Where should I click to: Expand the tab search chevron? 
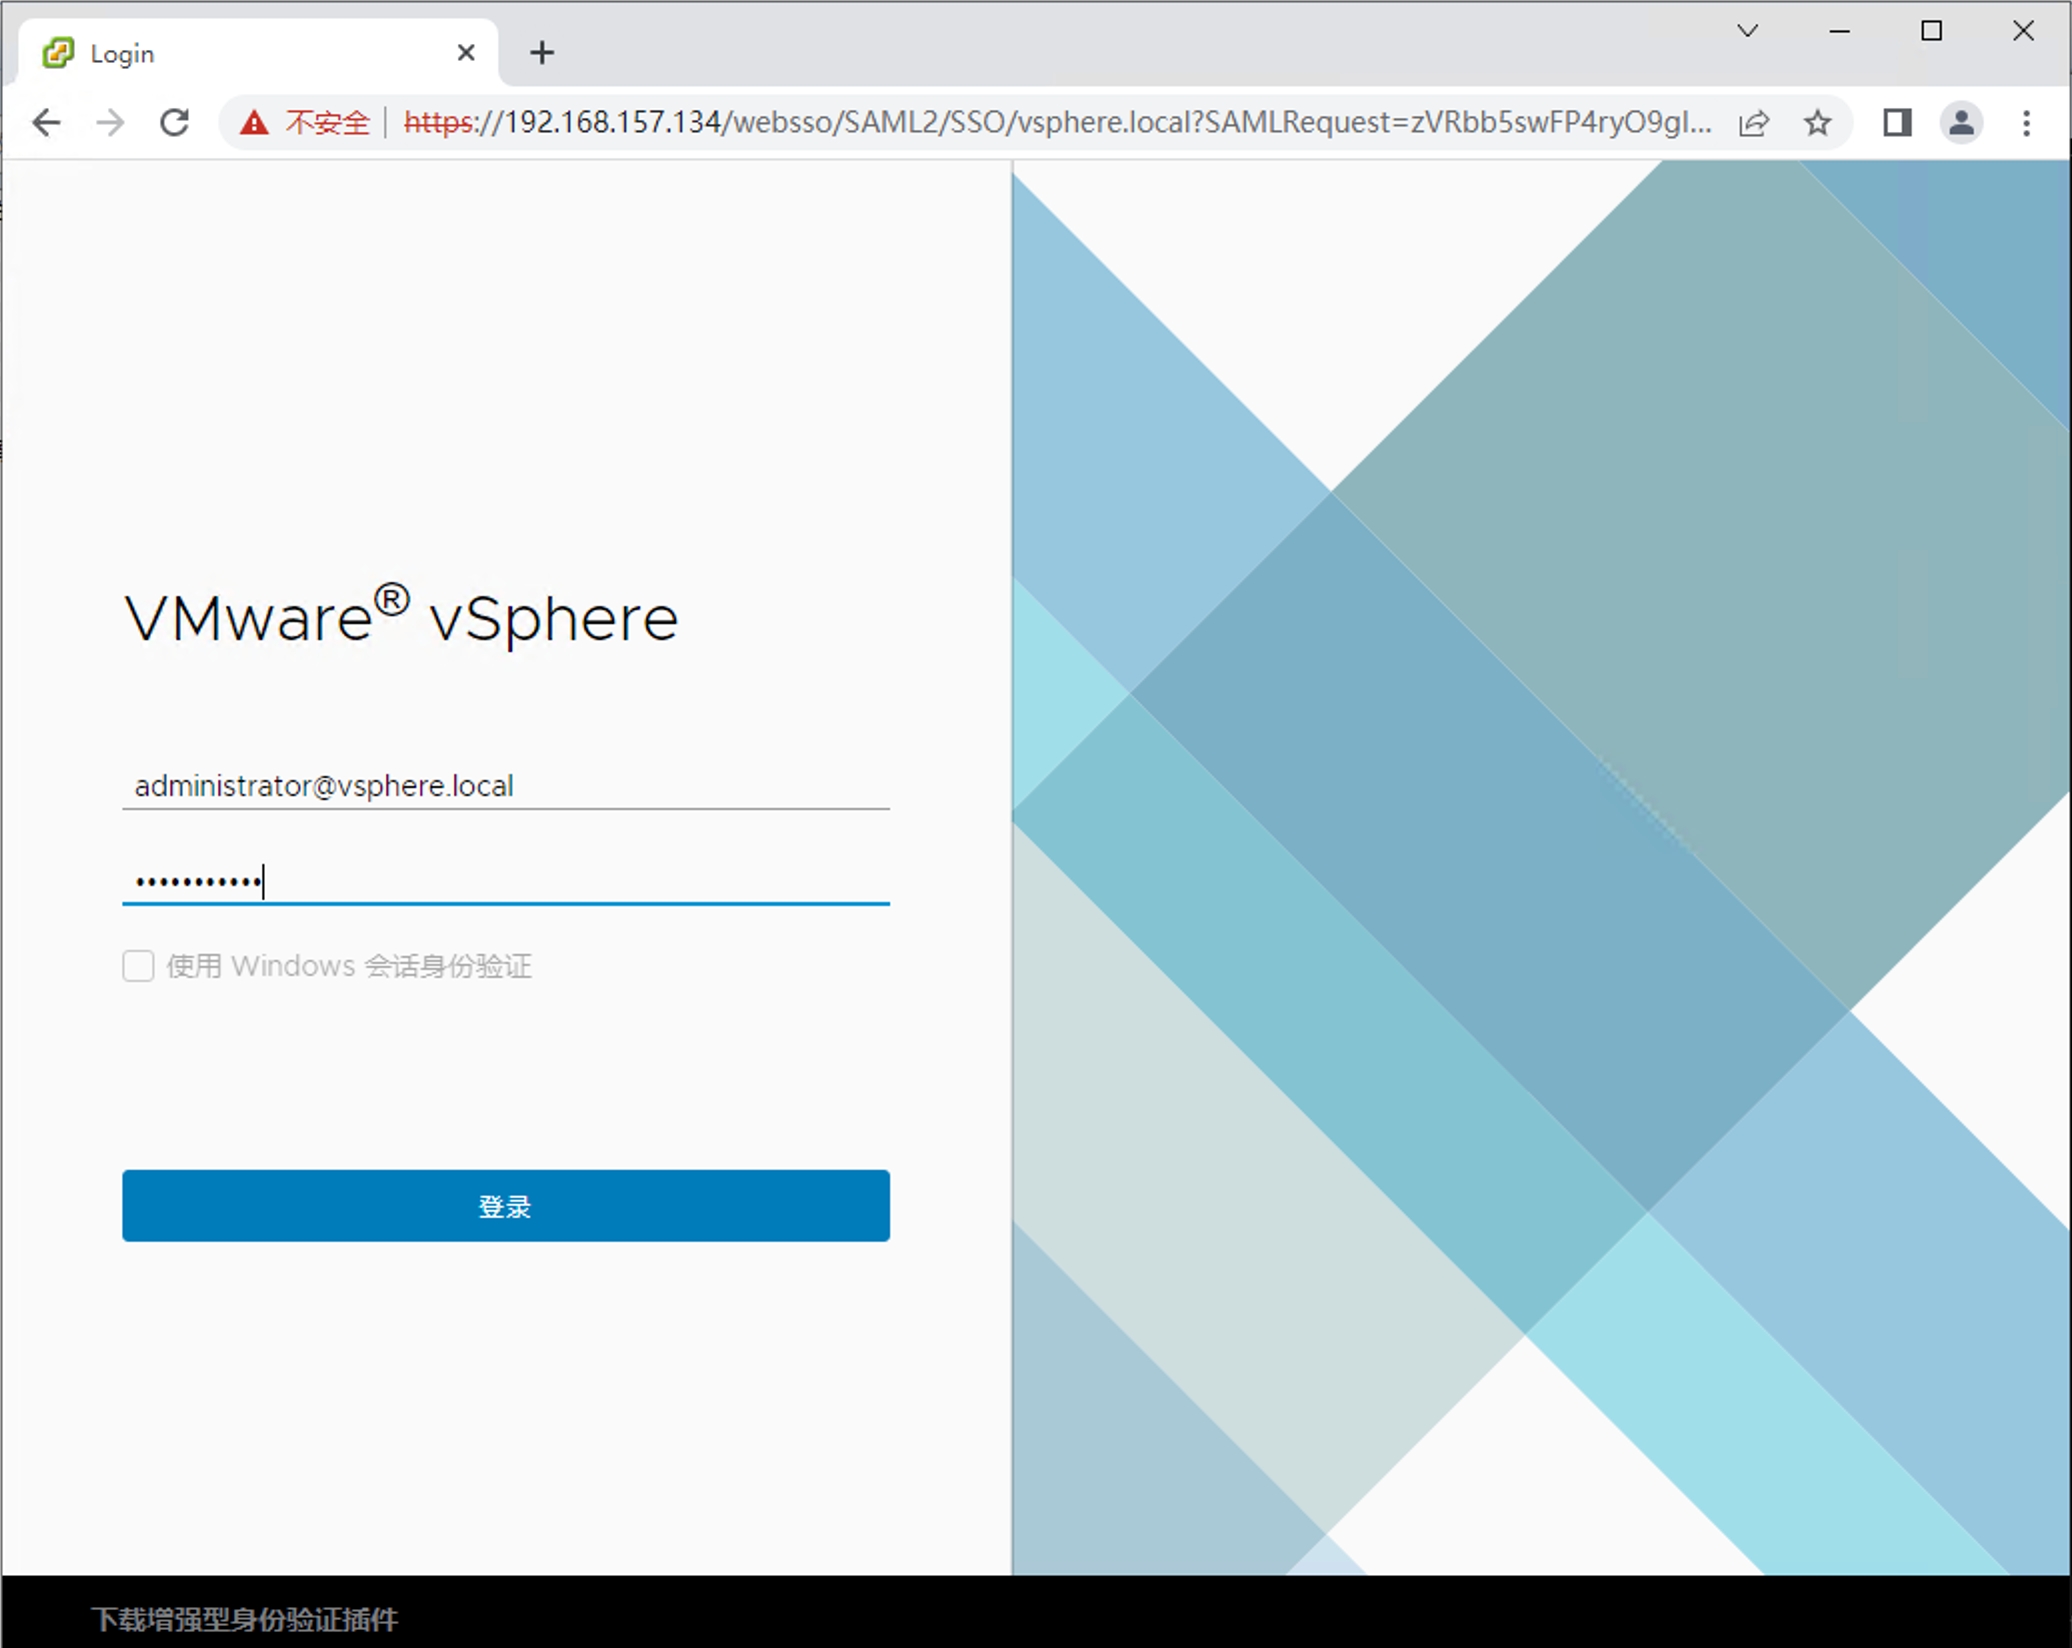(1747, 31)
